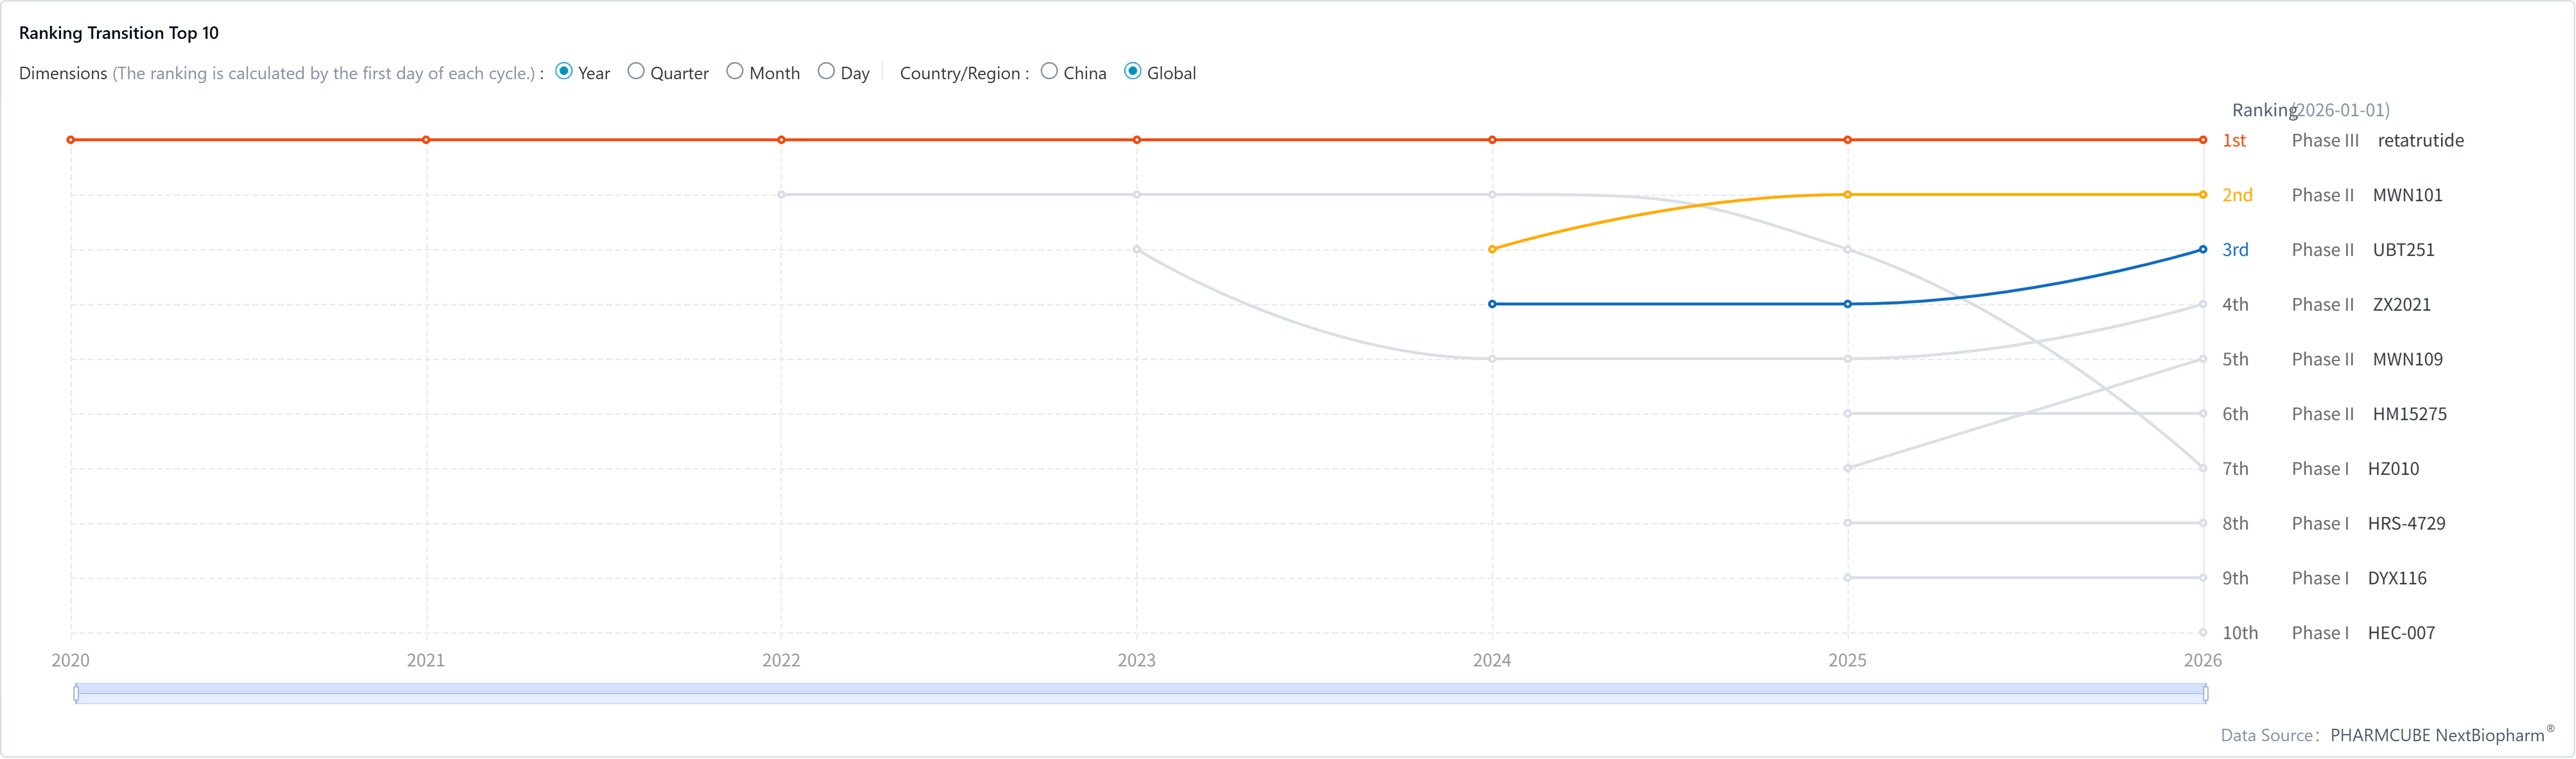Select the Year dimension radio button
The image size is (2576, 759).
pyautogui.click(x=564, y=72)
